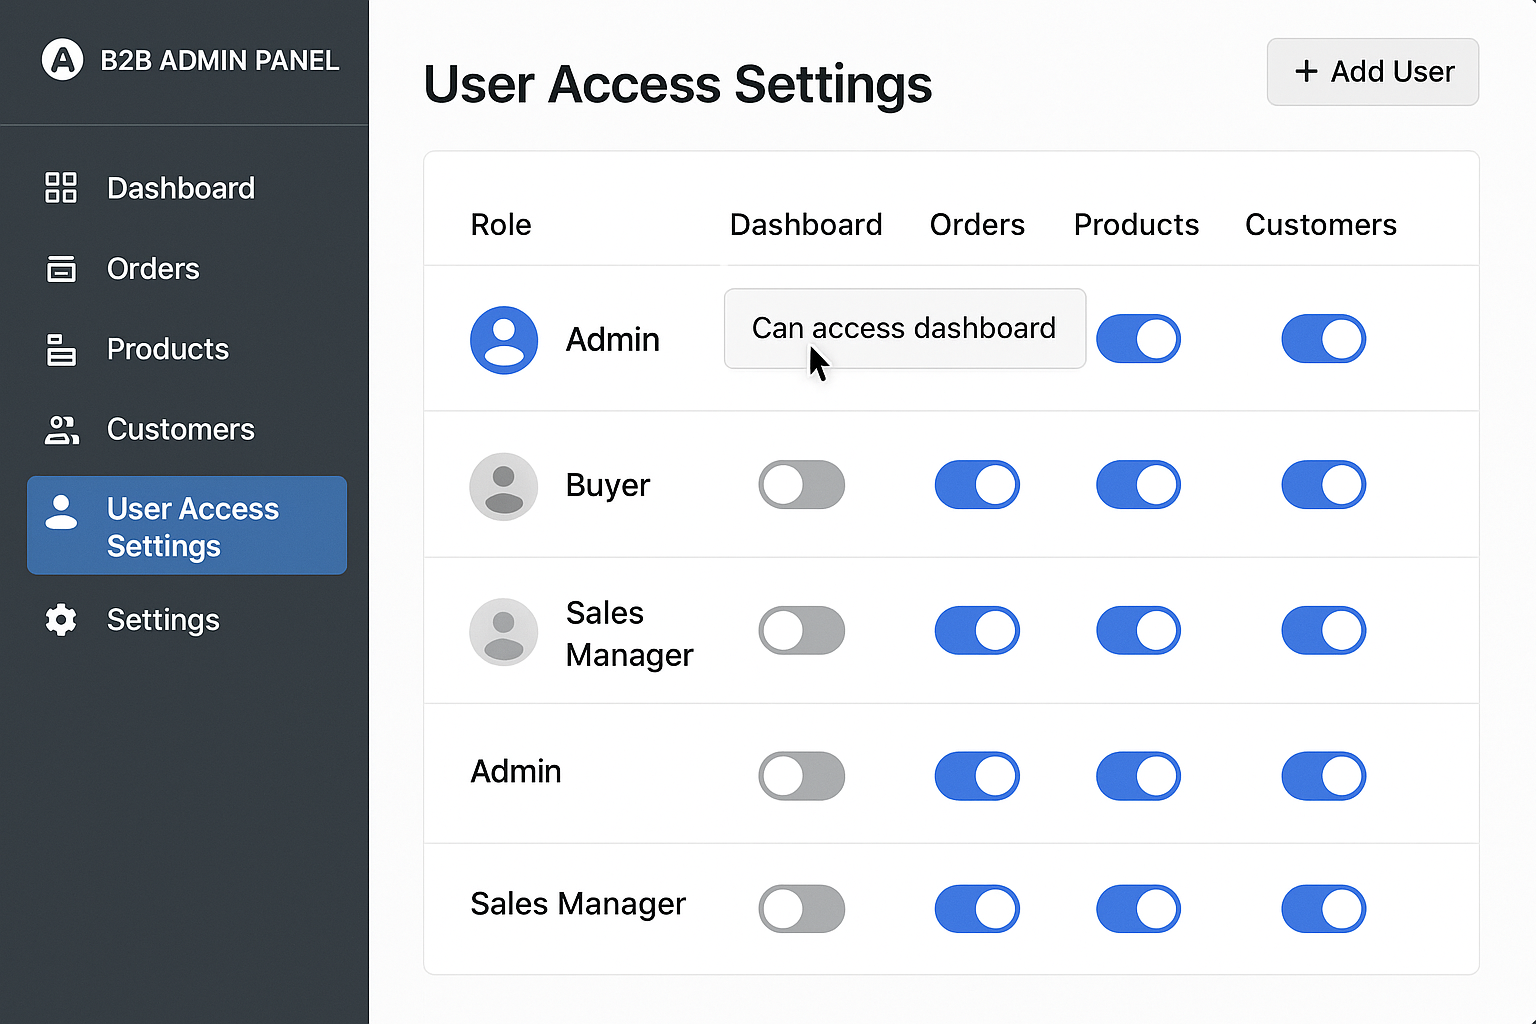Click the "Sales Manager" name beside the avatar
1536x1024 pixels.
click(630, 634)
